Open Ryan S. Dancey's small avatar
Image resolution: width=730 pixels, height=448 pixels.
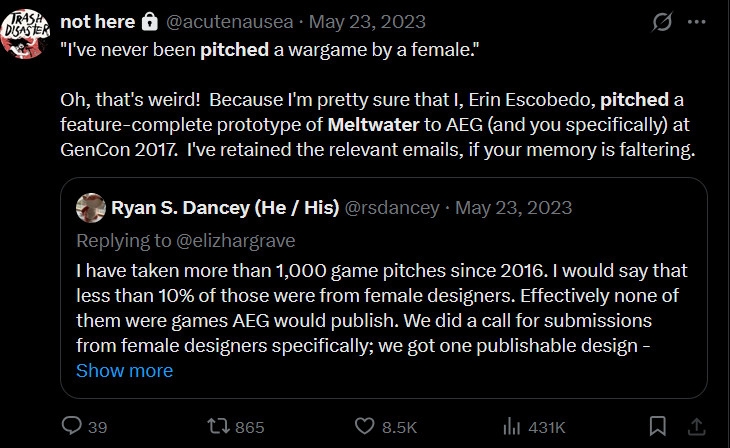coord(90,208)
